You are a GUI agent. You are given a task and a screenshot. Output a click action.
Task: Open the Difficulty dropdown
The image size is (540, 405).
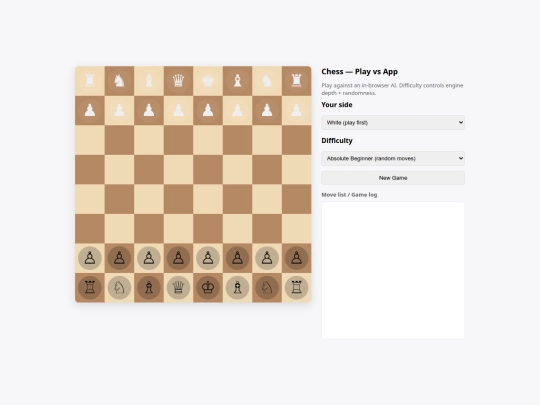(x=393, y=158)
